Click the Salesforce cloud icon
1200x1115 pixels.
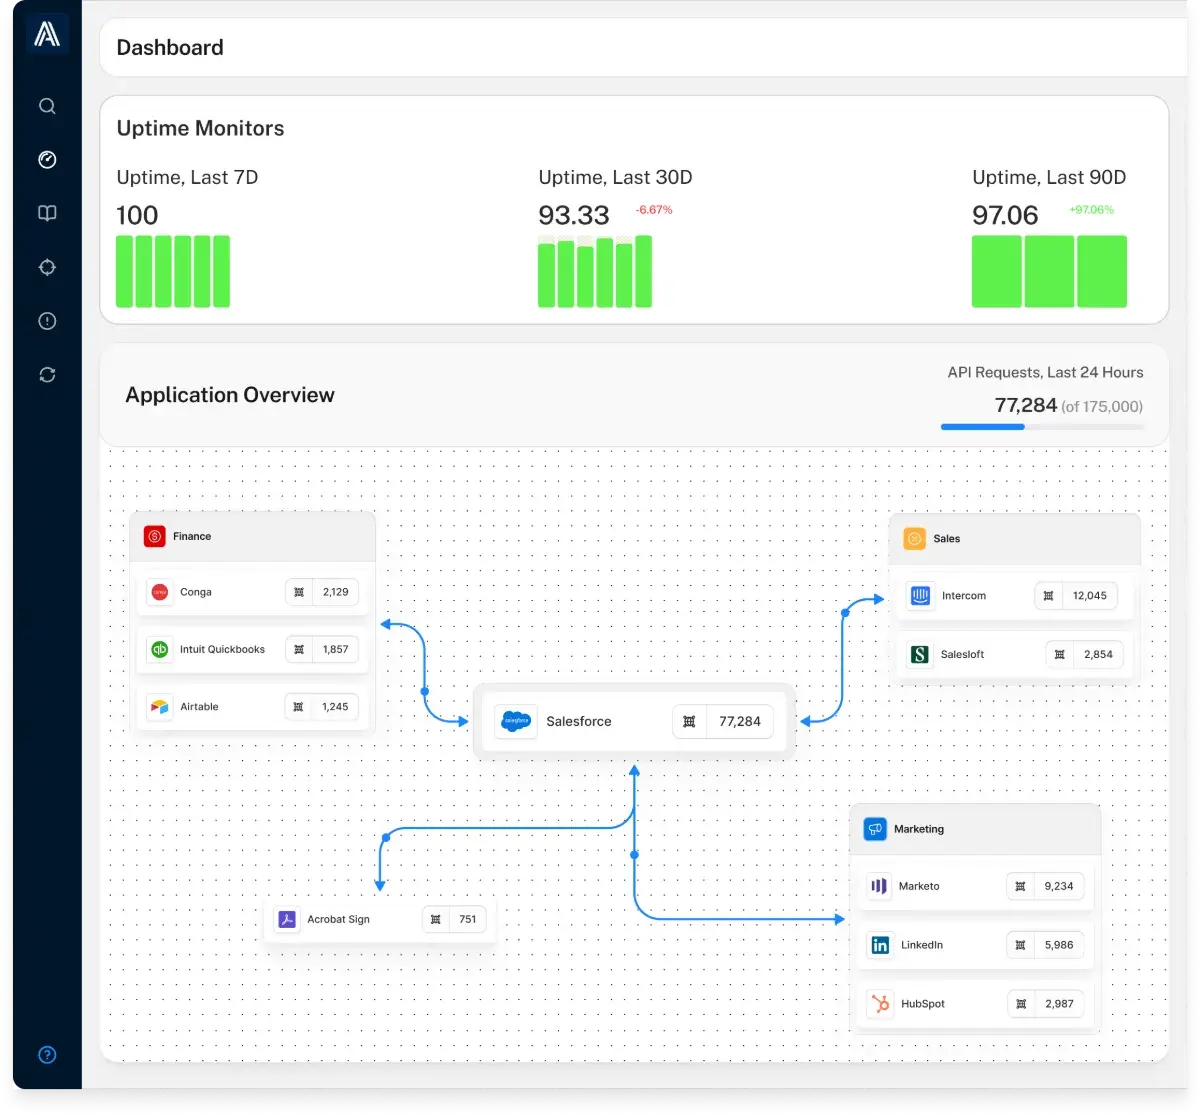coord(516,721)
